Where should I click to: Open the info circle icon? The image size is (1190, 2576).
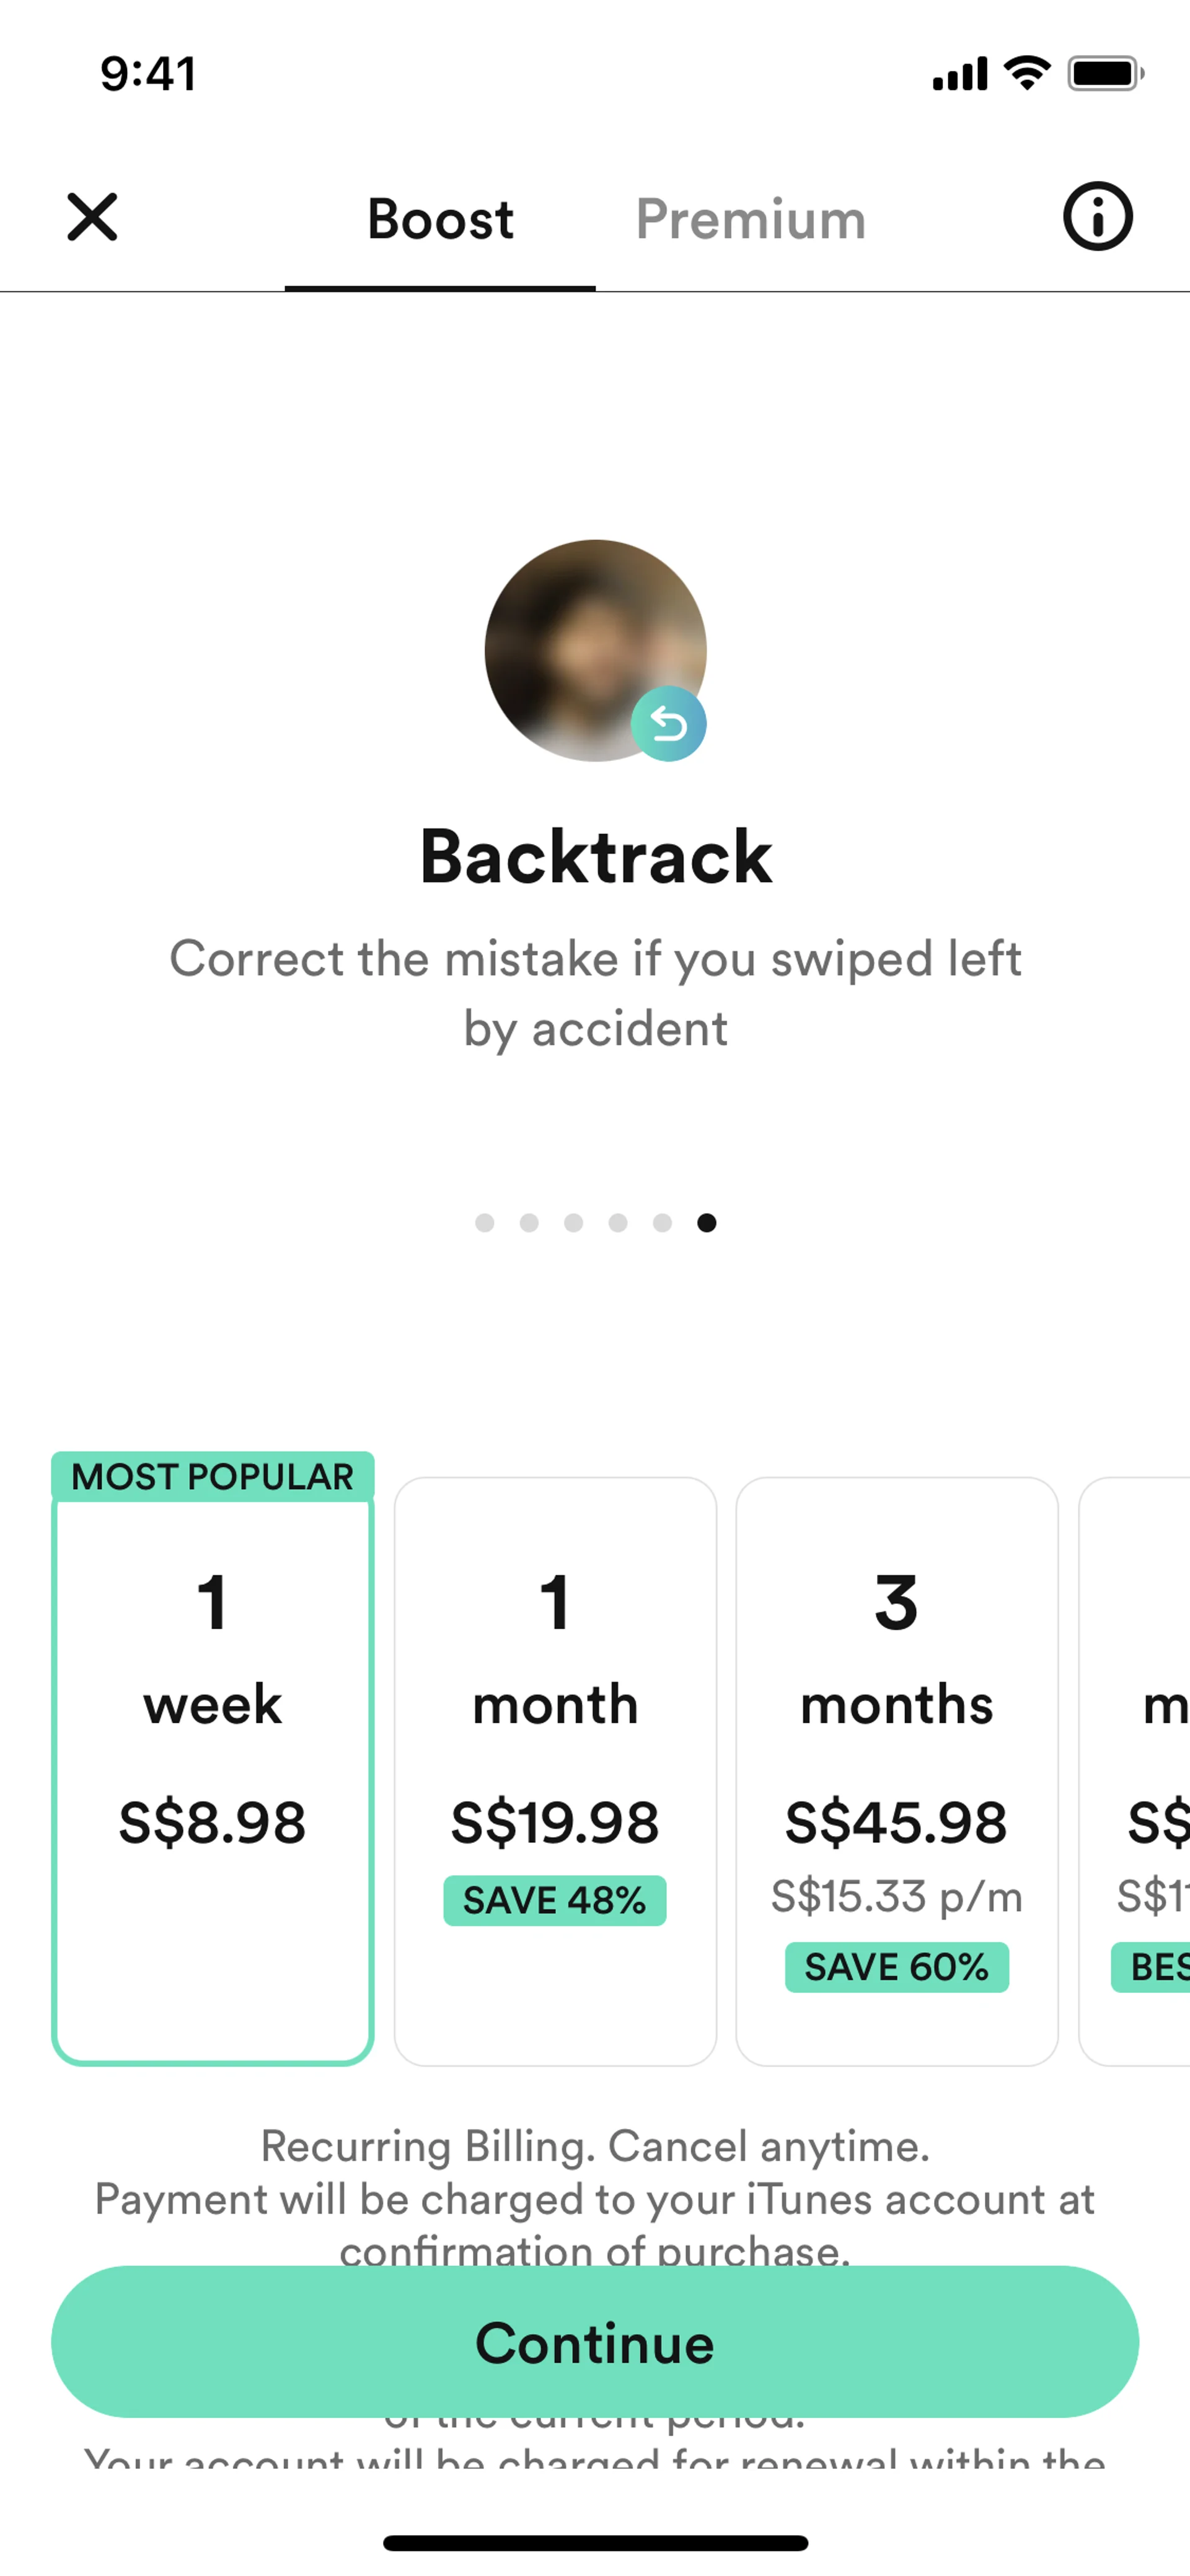click(1097, 216)
